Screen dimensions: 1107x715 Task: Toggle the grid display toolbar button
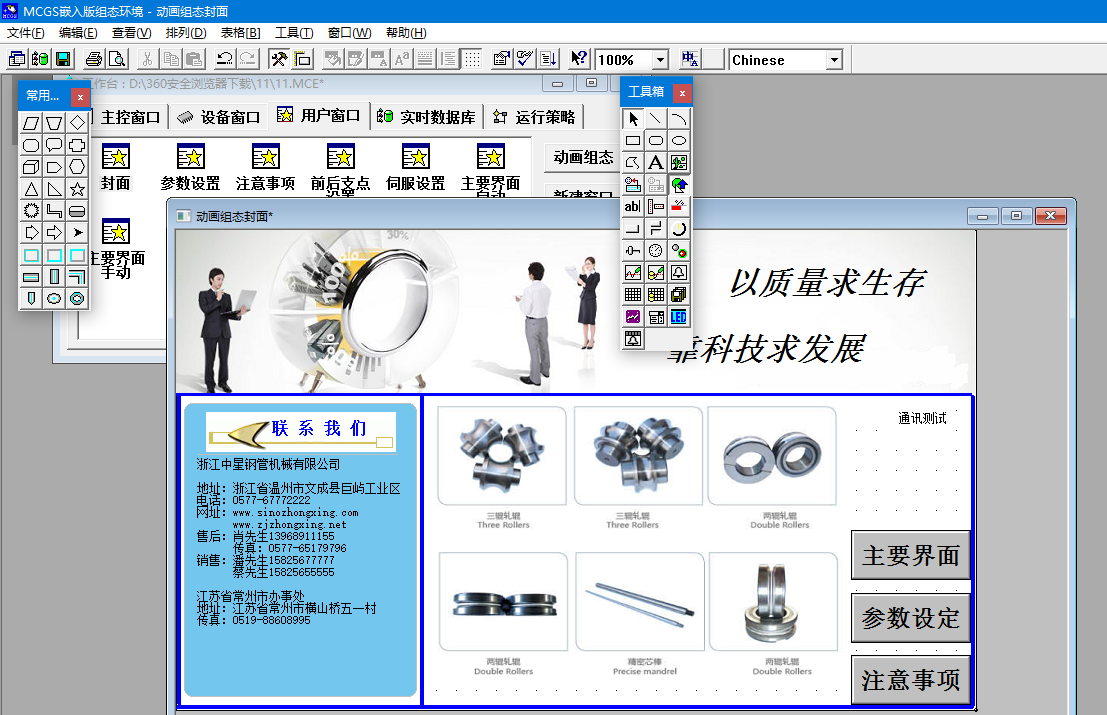tap(472, 59)
